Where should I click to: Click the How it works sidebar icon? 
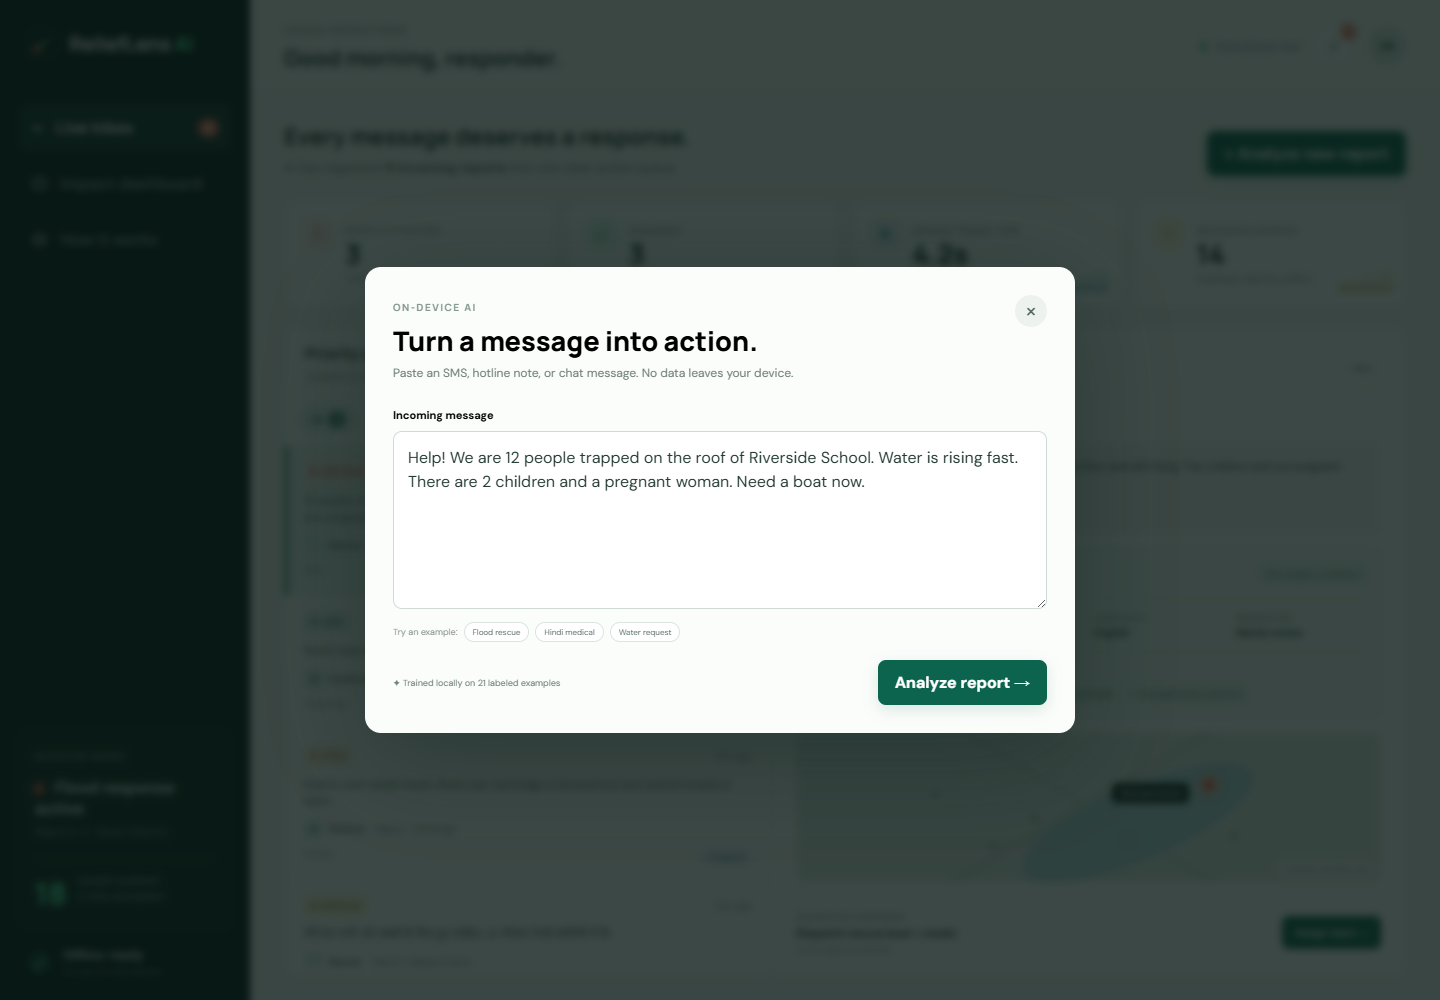39,240
